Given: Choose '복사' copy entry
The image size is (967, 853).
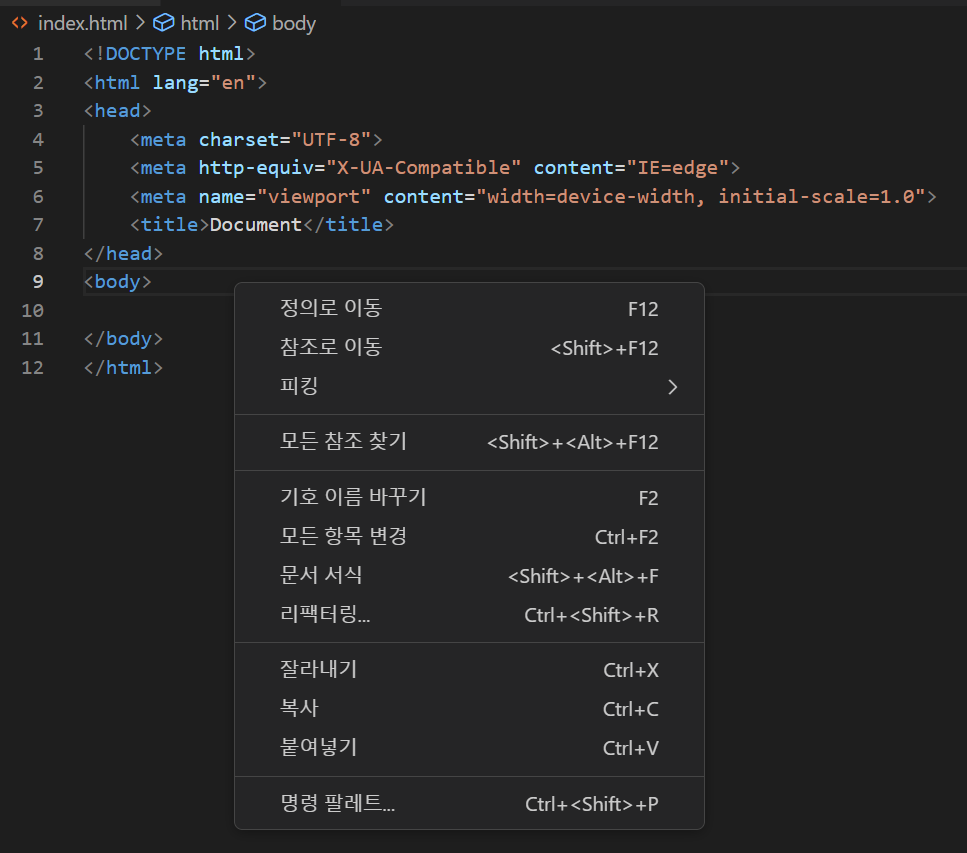Looking at the screenshot, I should 469,709.
